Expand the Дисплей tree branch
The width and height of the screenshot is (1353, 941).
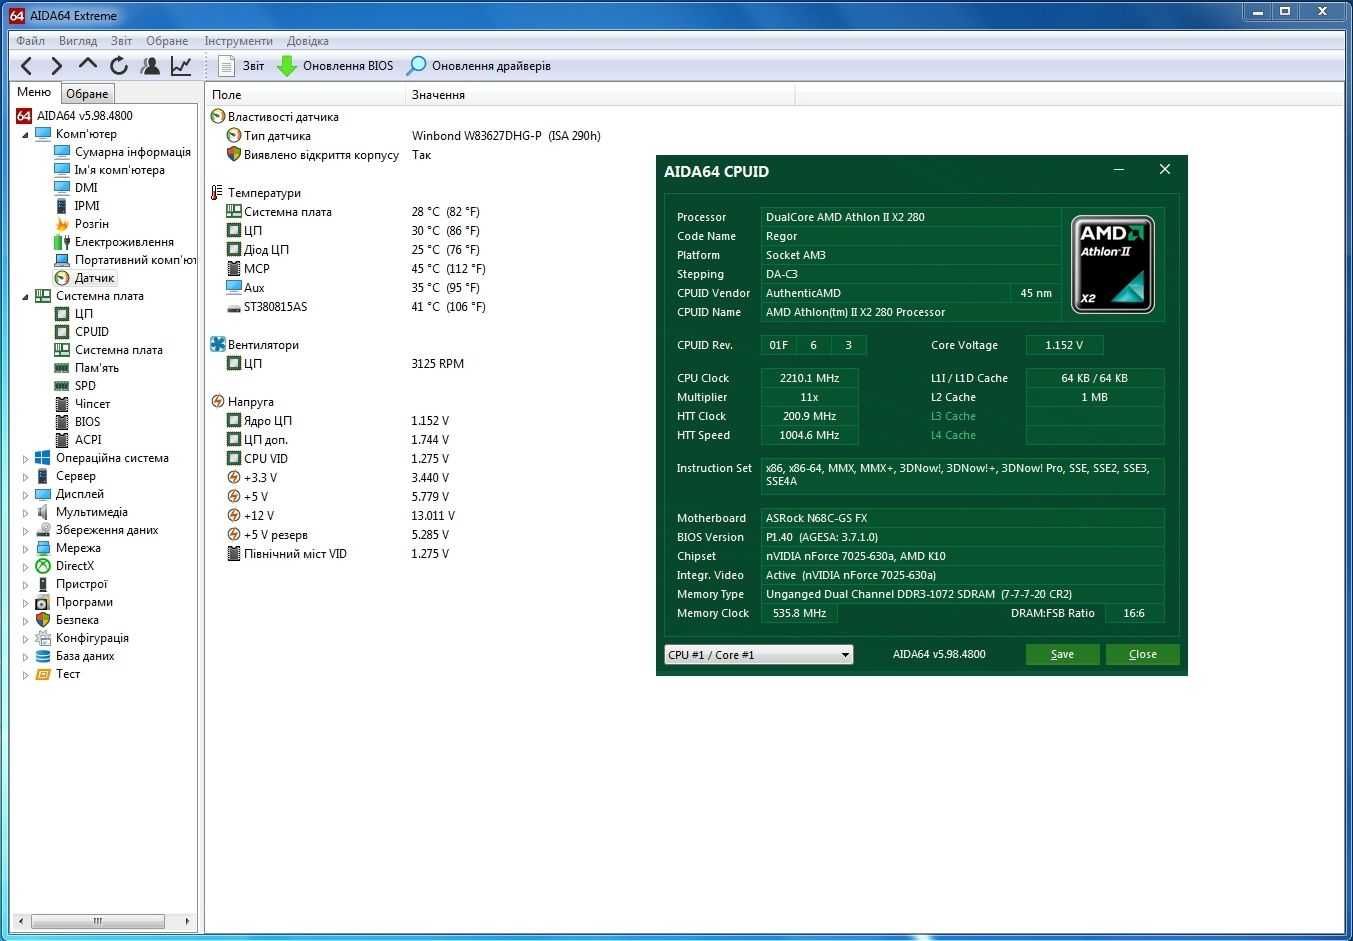pyautogui.click(x=25, y=494)
